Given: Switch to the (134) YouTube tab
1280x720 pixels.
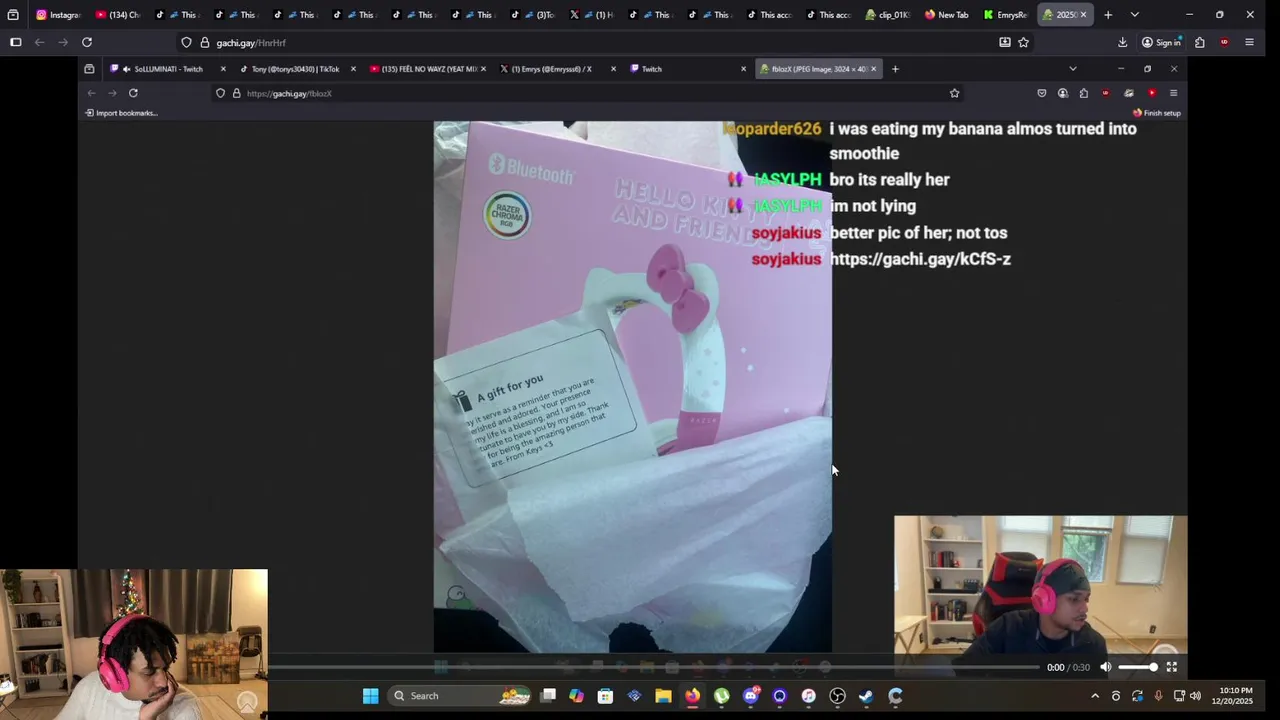Looking at the screenshot, I should 118,15.
